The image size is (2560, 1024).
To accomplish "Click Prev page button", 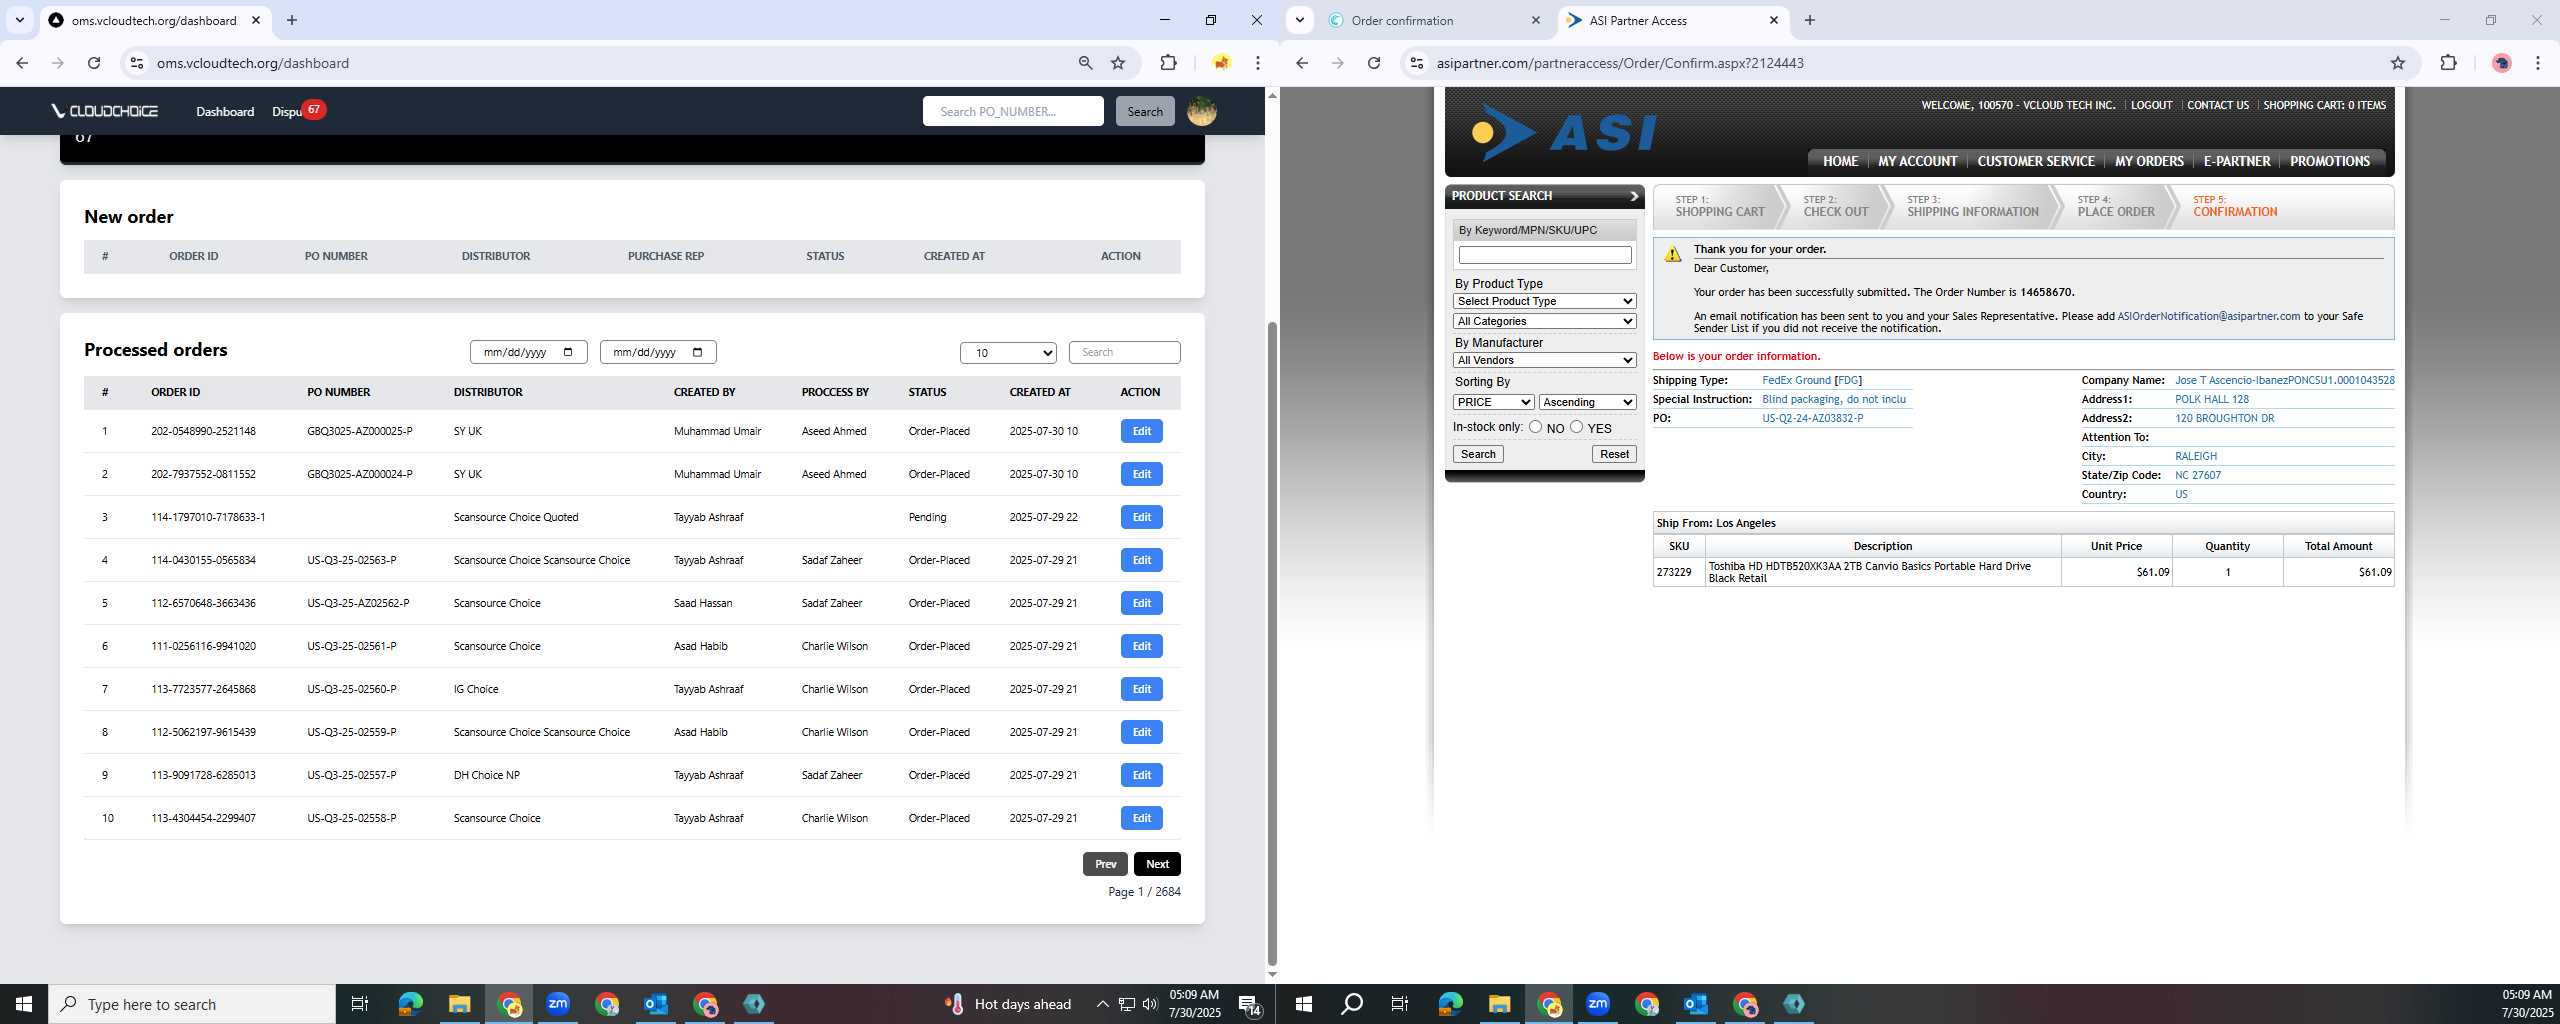I will point(1105,864).
